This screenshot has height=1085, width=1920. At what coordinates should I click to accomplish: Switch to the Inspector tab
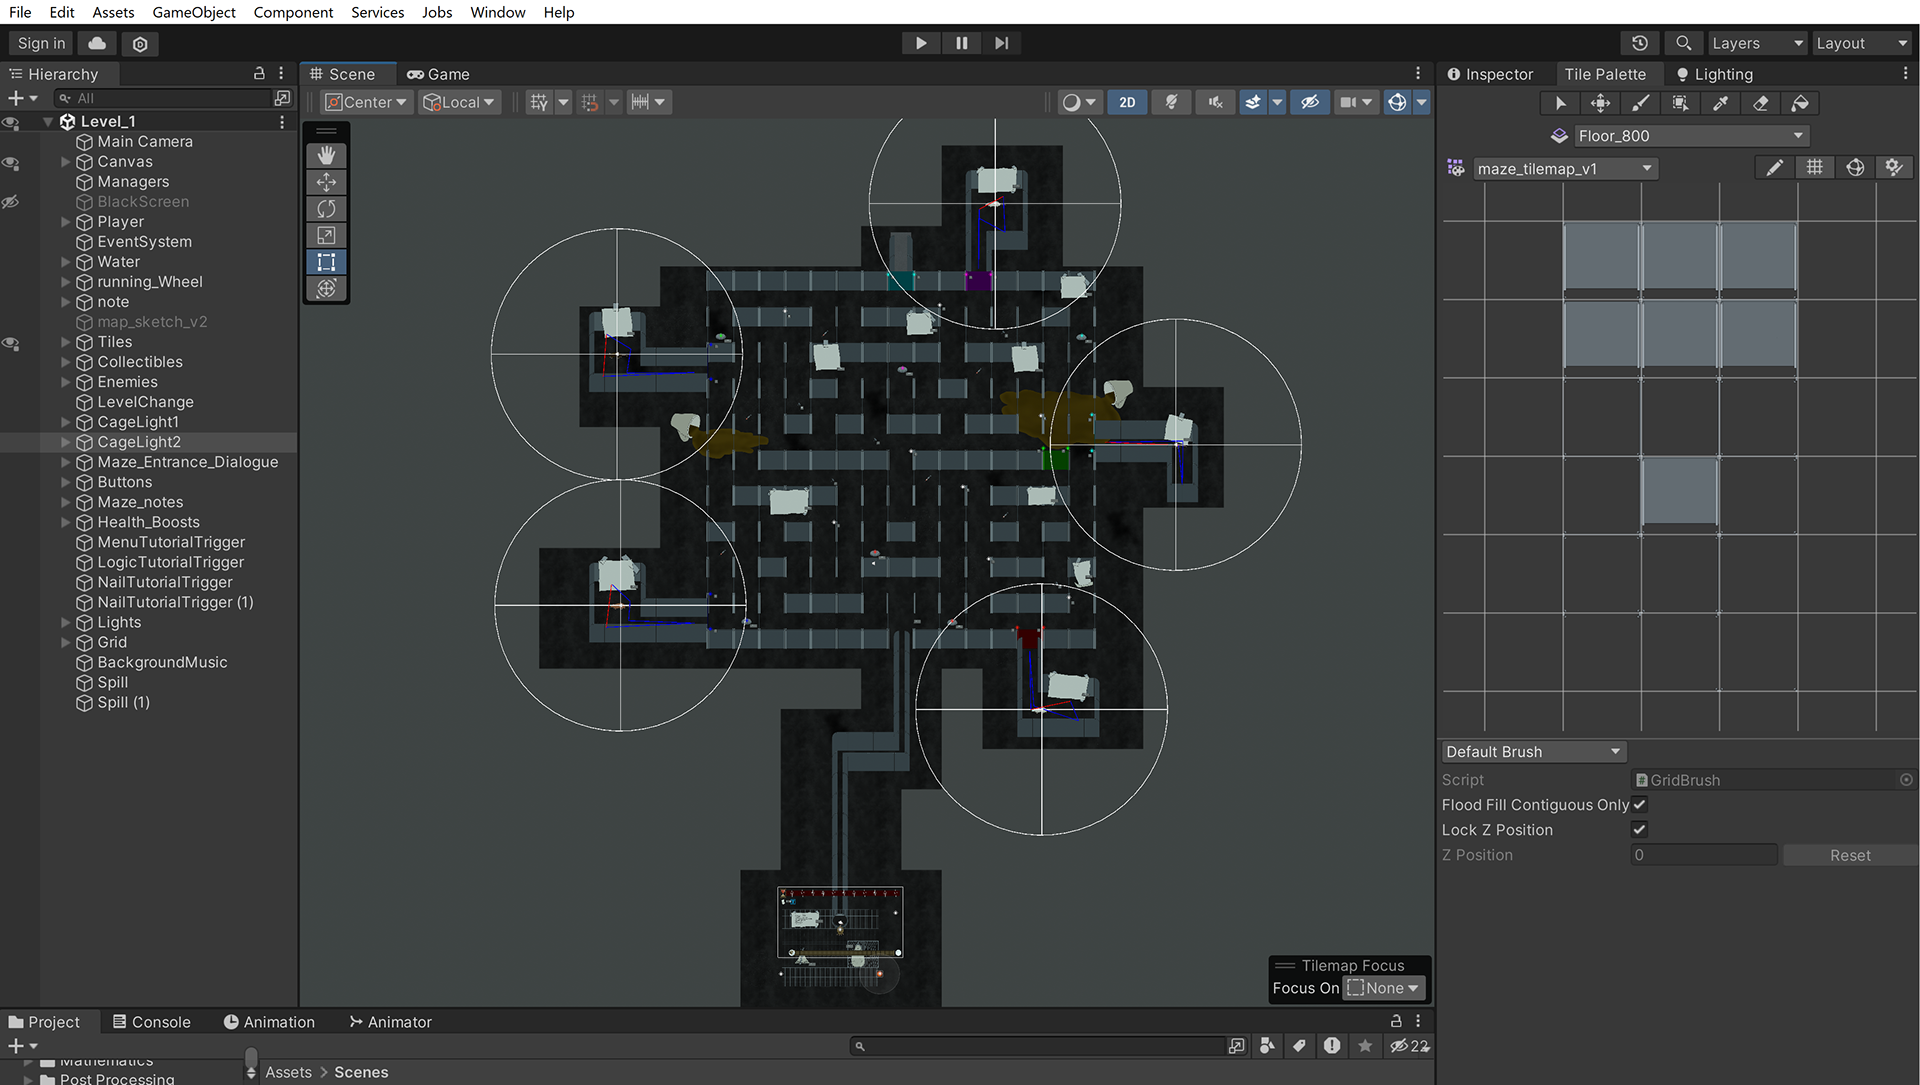click(1490, 74)
